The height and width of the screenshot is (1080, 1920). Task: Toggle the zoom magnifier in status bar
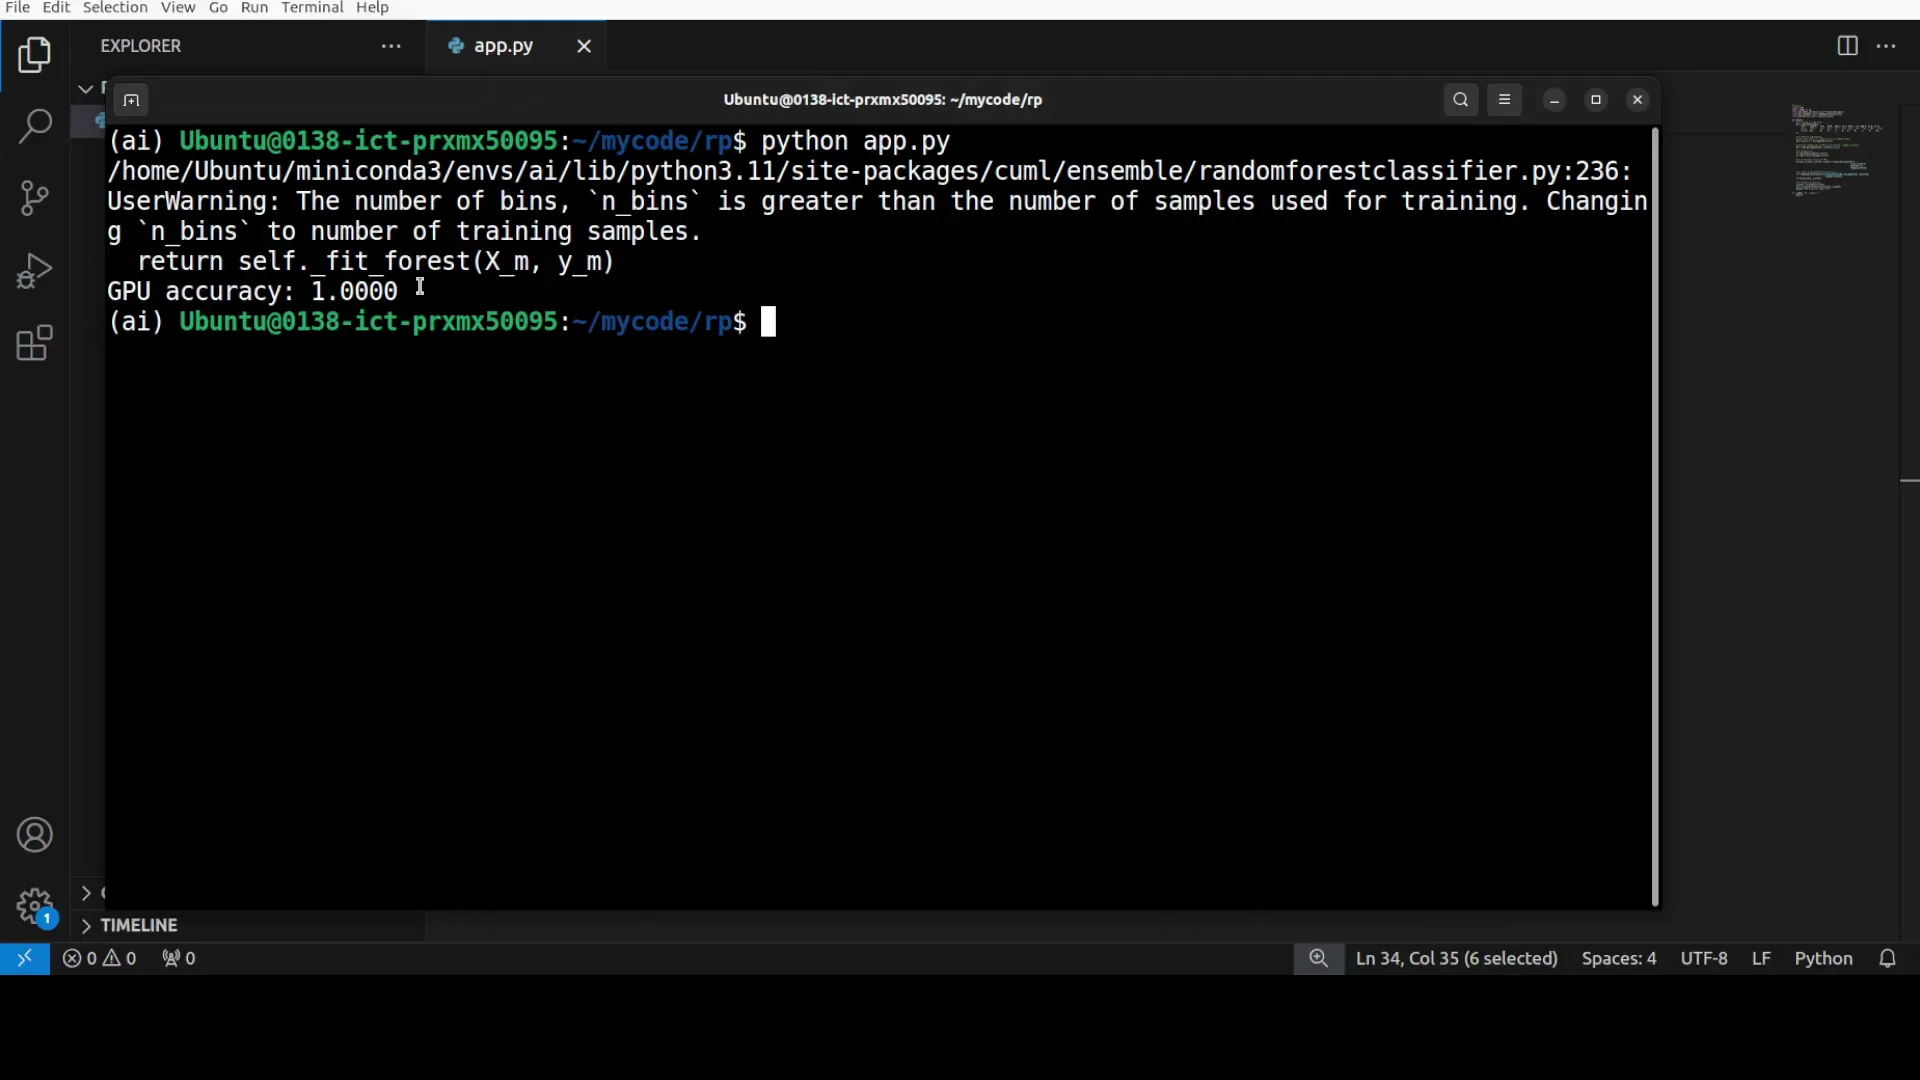click(x=1318, y=958)
